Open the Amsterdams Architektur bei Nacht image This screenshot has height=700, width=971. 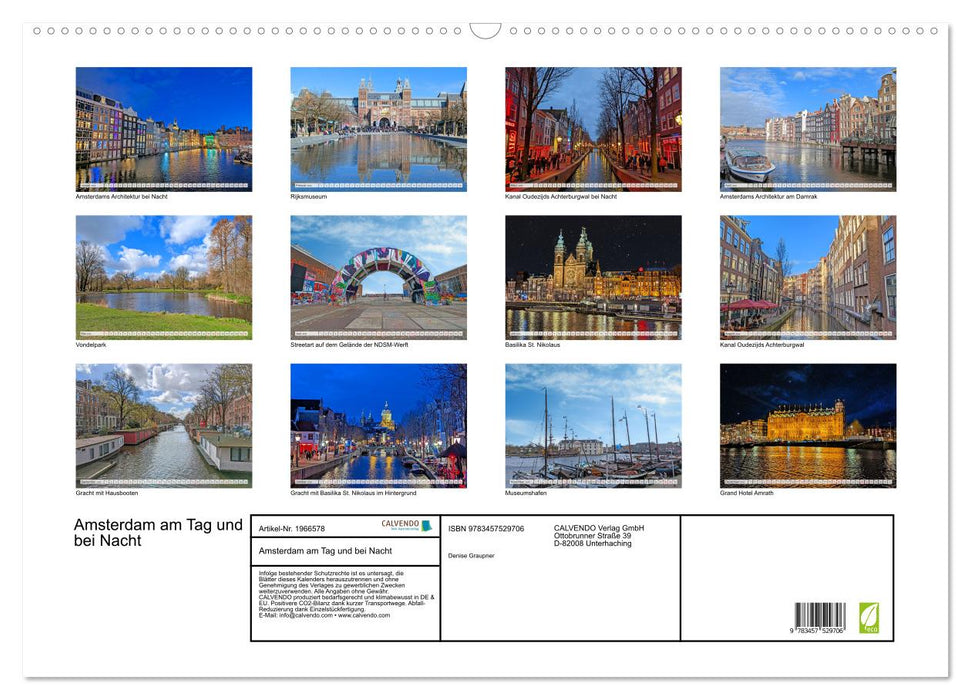tap(163, 129)
